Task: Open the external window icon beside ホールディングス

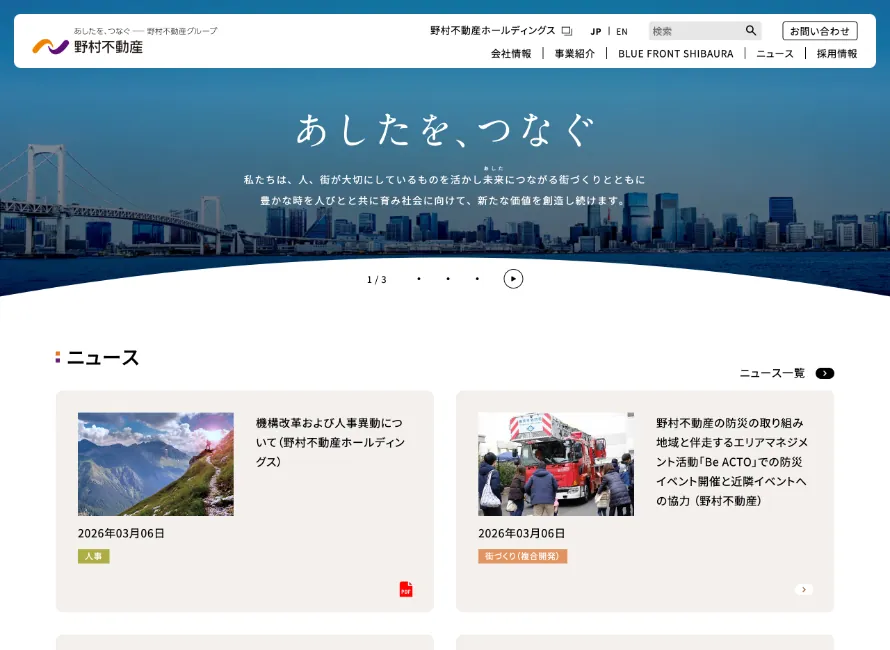Action: (x=567, y=31)
